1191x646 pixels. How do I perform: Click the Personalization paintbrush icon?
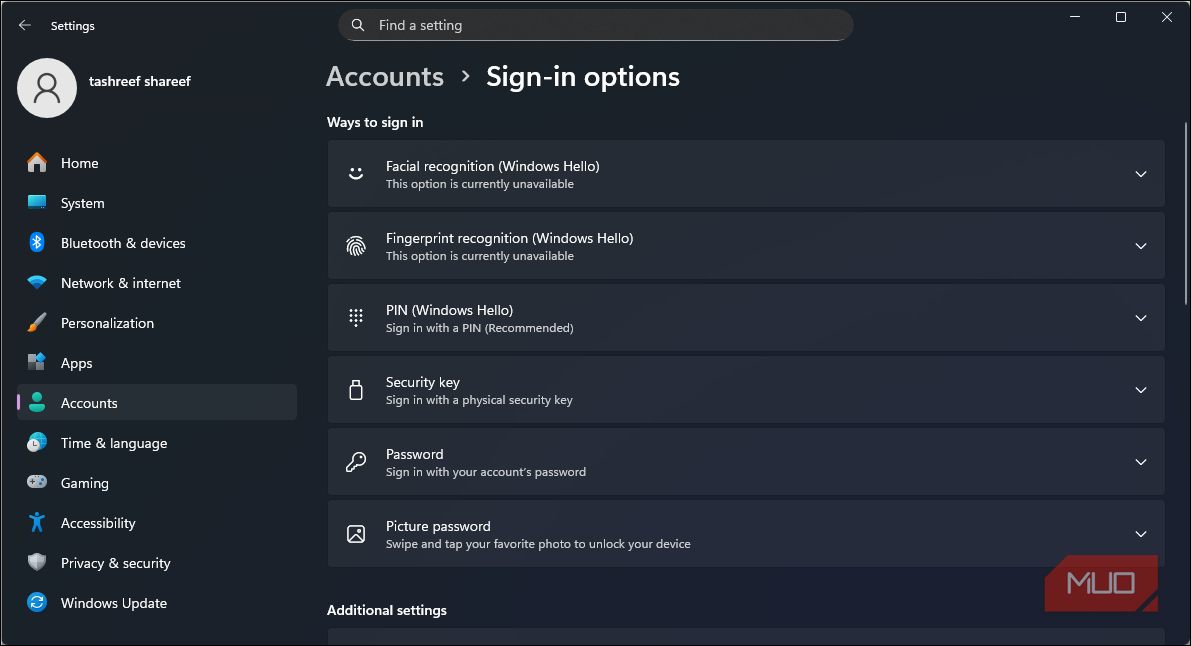click(36, 322)
